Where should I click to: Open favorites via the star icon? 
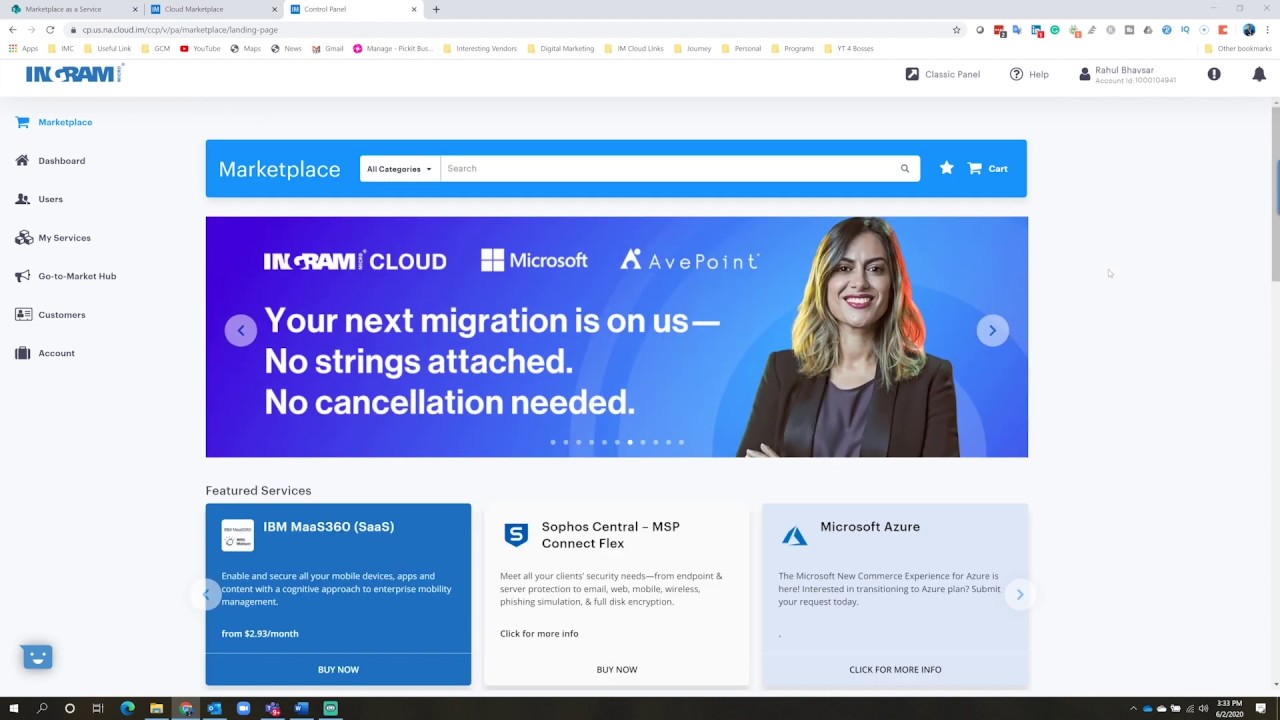(x=946, y=169)
